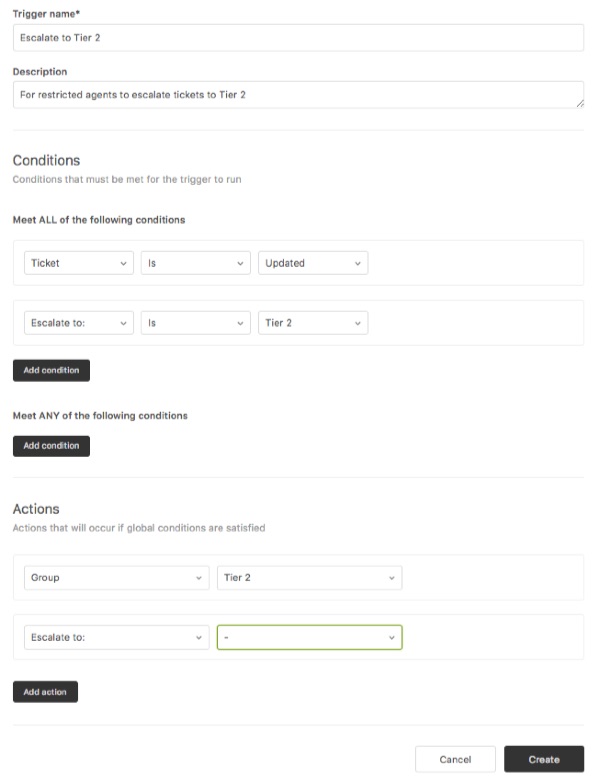
Task: Click Add condition under Meet ANY
Action: (x=51, y=446)
